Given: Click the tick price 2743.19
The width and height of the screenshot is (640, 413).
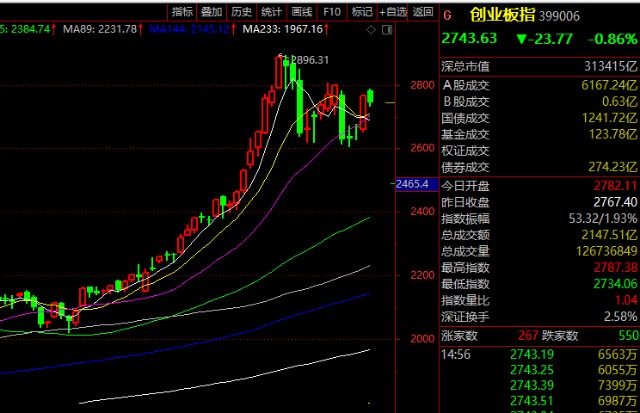Looking at the screenshot, I should (531, 354).
